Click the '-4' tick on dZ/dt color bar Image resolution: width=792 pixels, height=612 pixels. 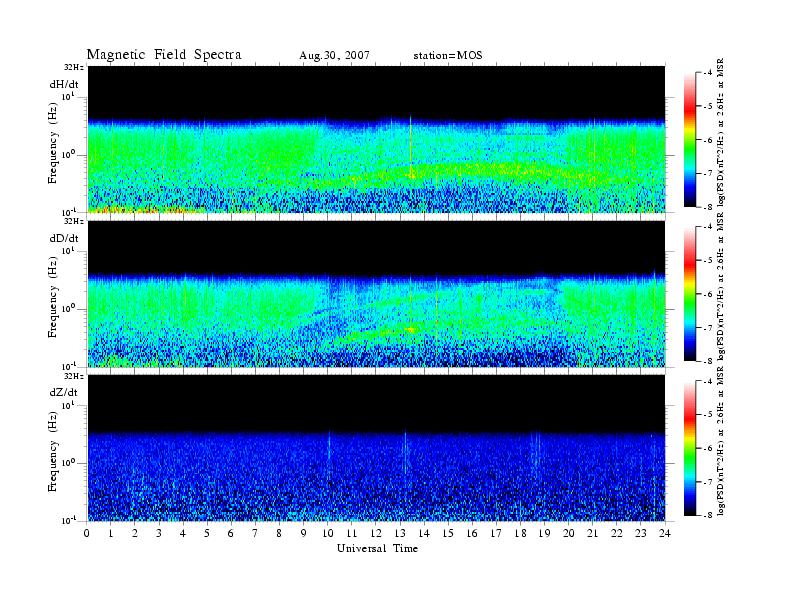tap(708, 381)
